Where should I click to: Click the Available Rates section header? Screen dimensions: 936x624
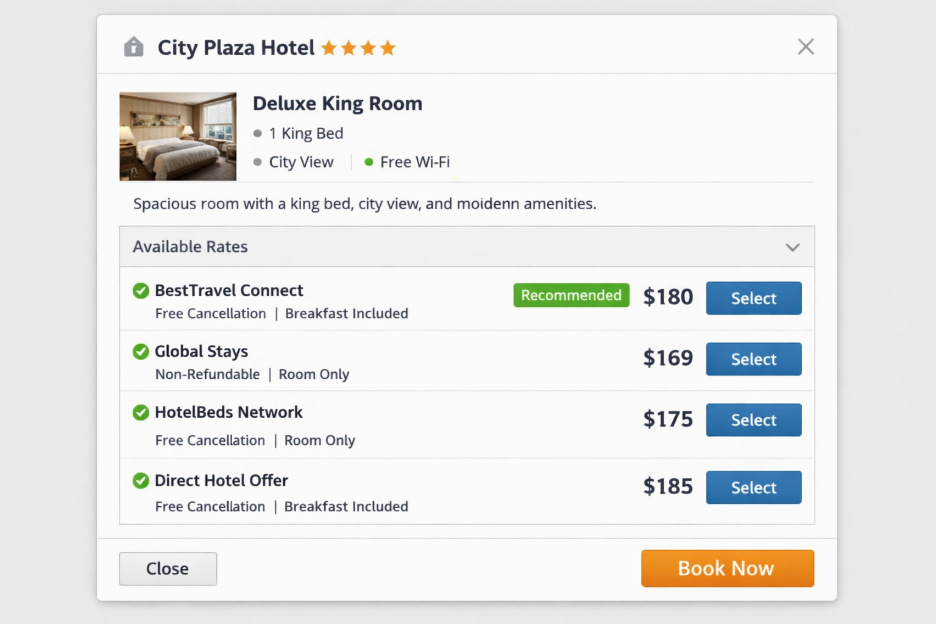[190, 247]
